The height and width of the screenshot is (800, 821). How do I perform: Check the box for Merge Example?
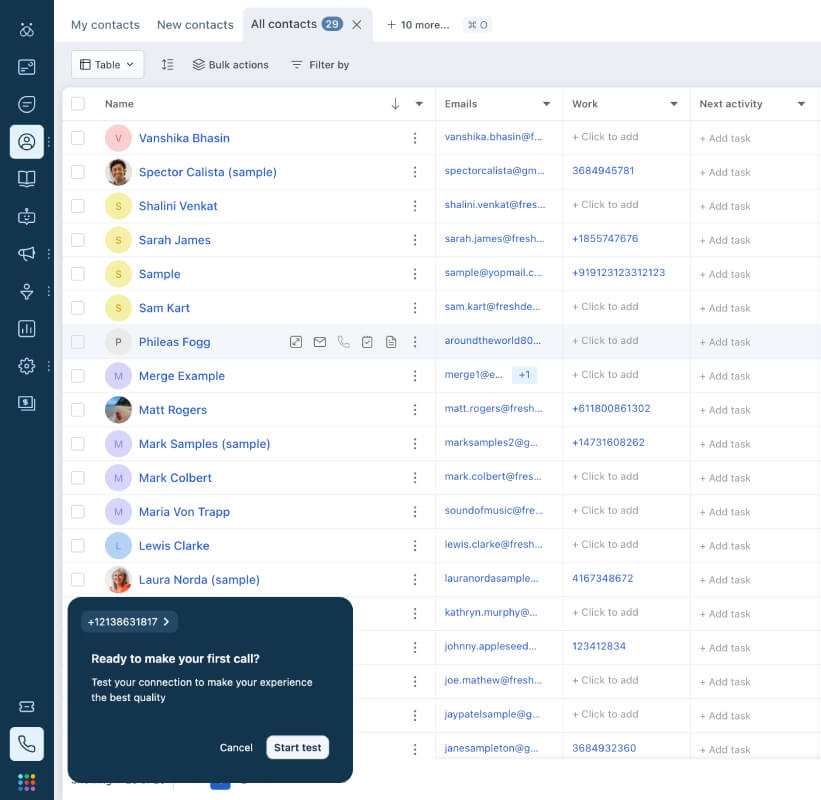point(77,376)
